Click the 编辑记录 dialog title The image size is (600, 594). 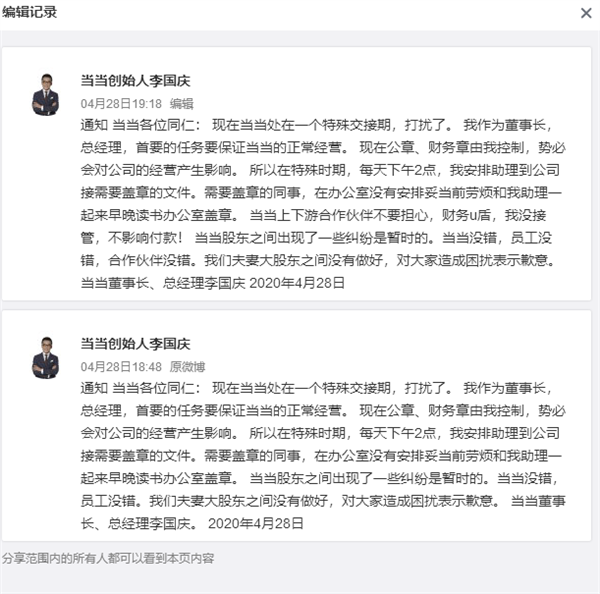tap(29, 12)
